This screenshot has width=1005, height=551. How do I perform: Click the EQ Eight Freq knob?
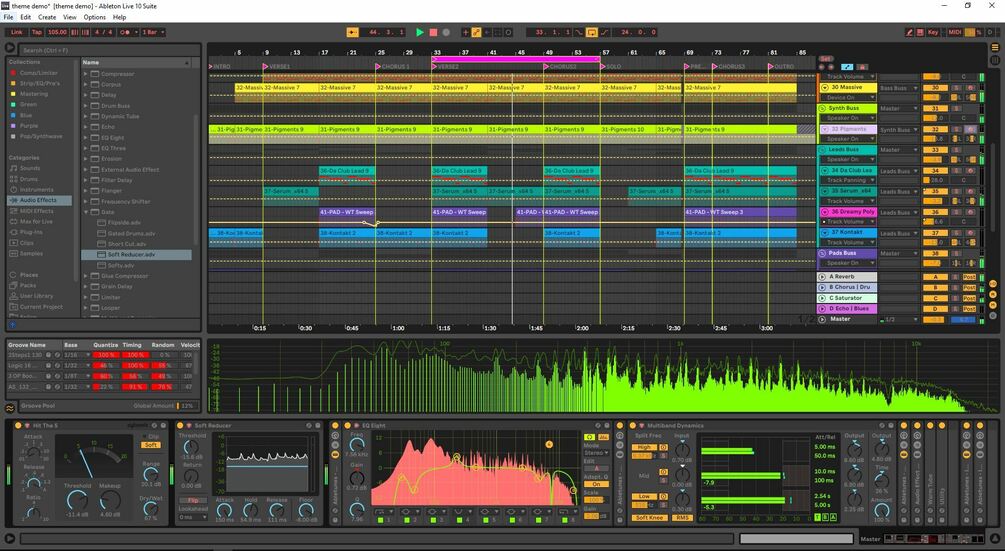[356, 443]
